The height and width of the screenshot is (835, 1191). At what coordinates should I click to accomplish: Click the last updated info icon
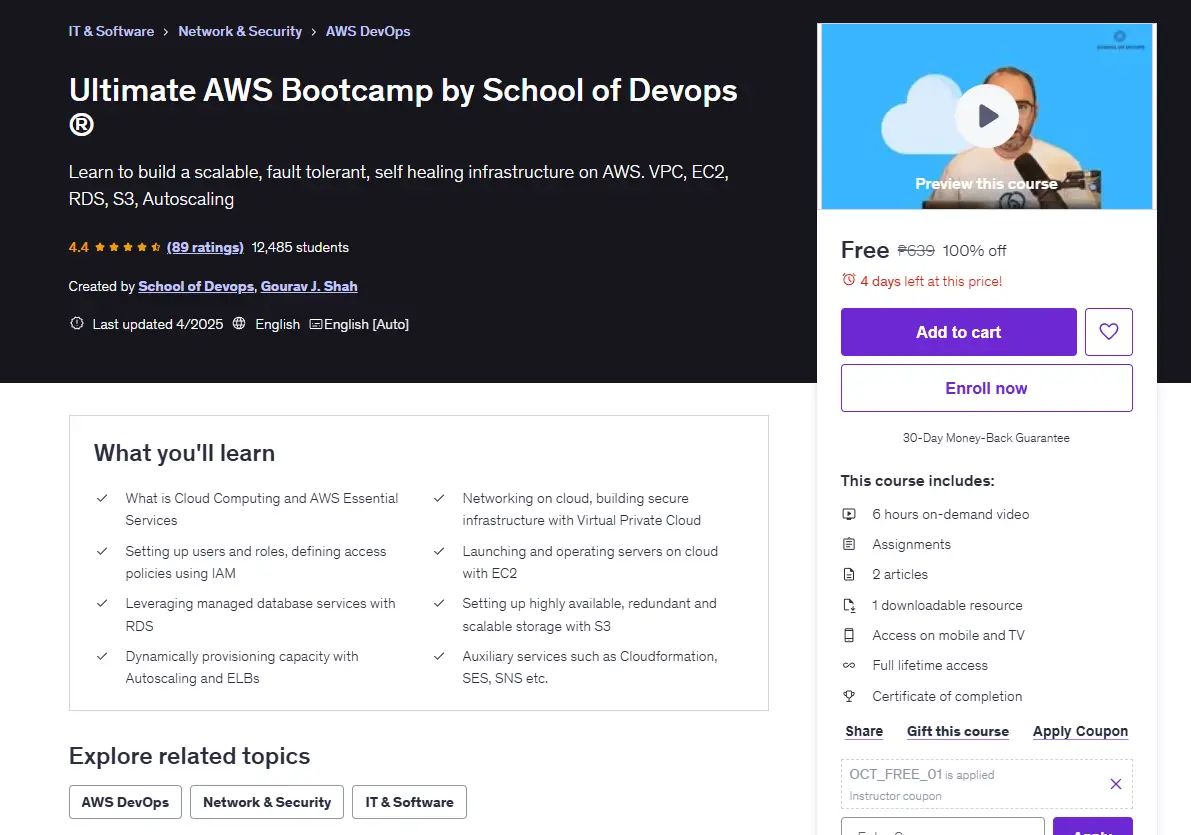click(x=77, y=324)
